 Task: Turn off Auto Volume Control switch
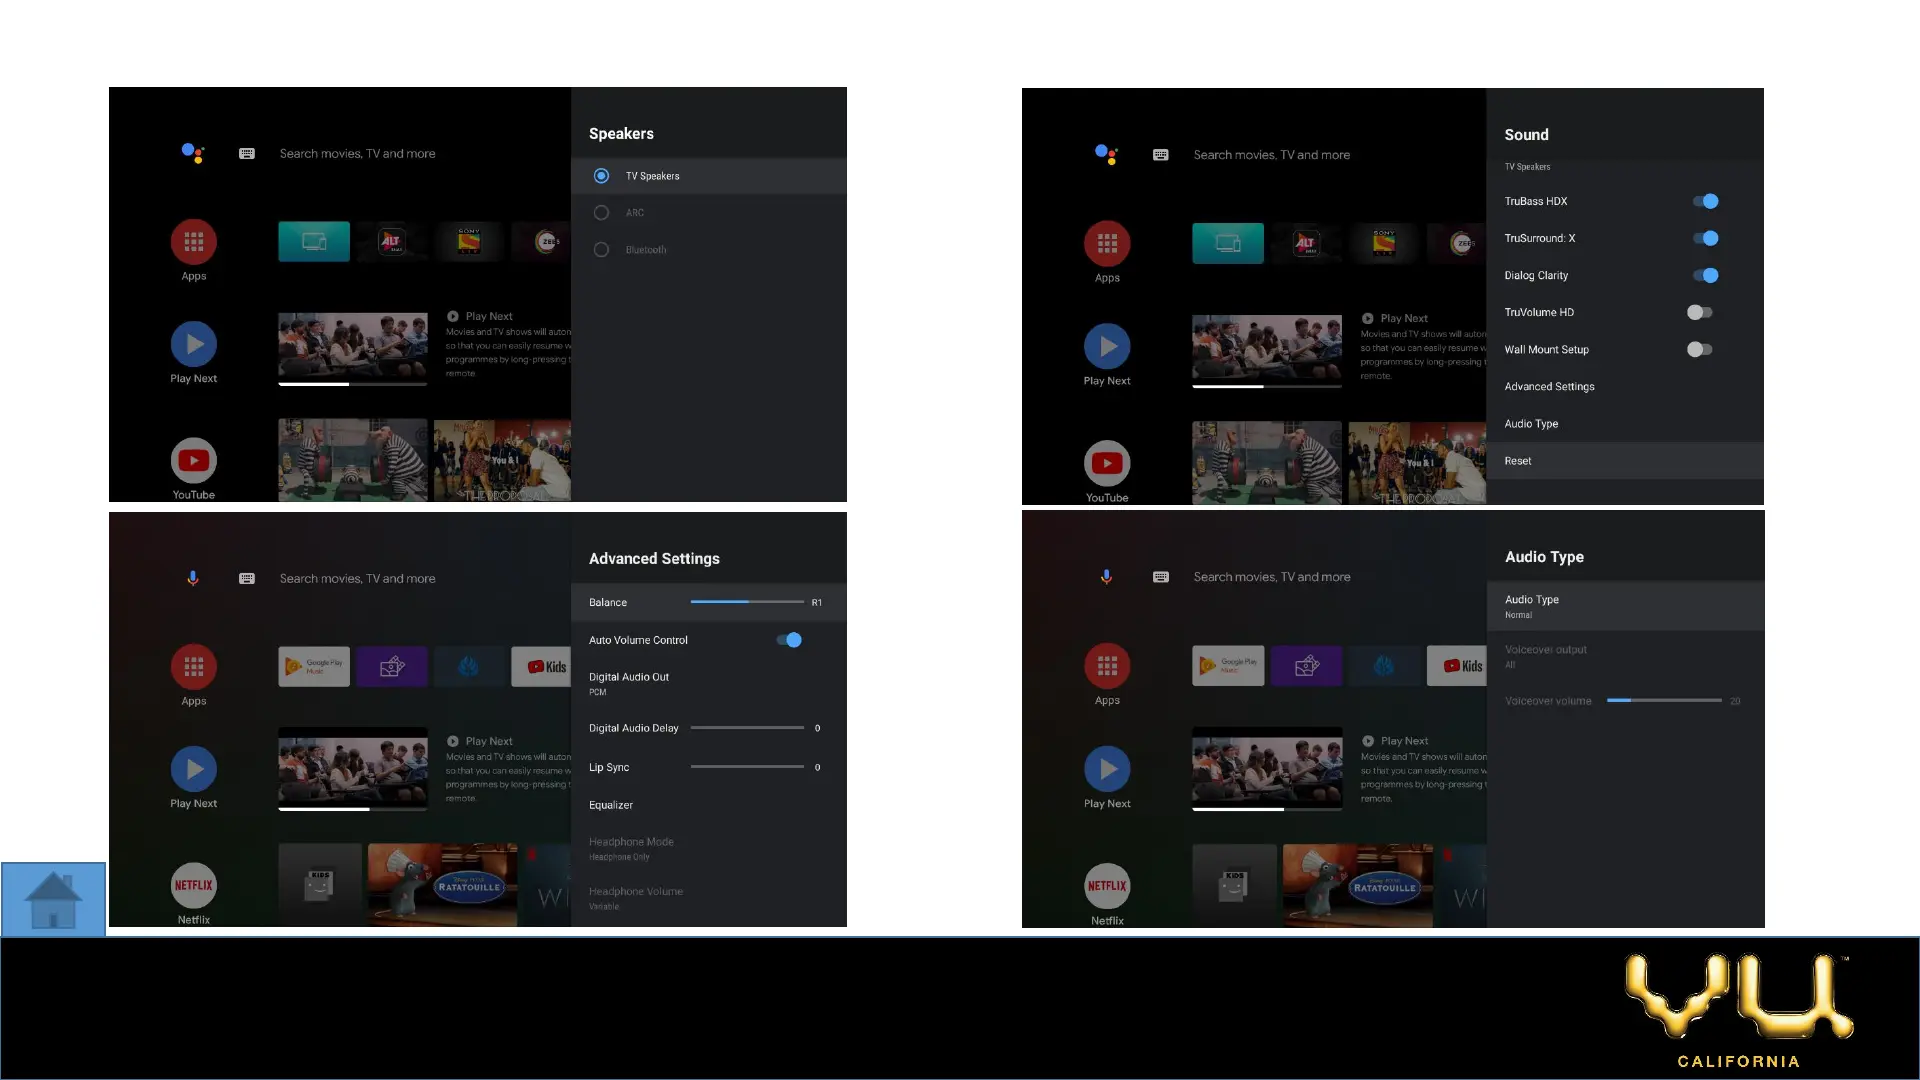click(x=789, y=640)
